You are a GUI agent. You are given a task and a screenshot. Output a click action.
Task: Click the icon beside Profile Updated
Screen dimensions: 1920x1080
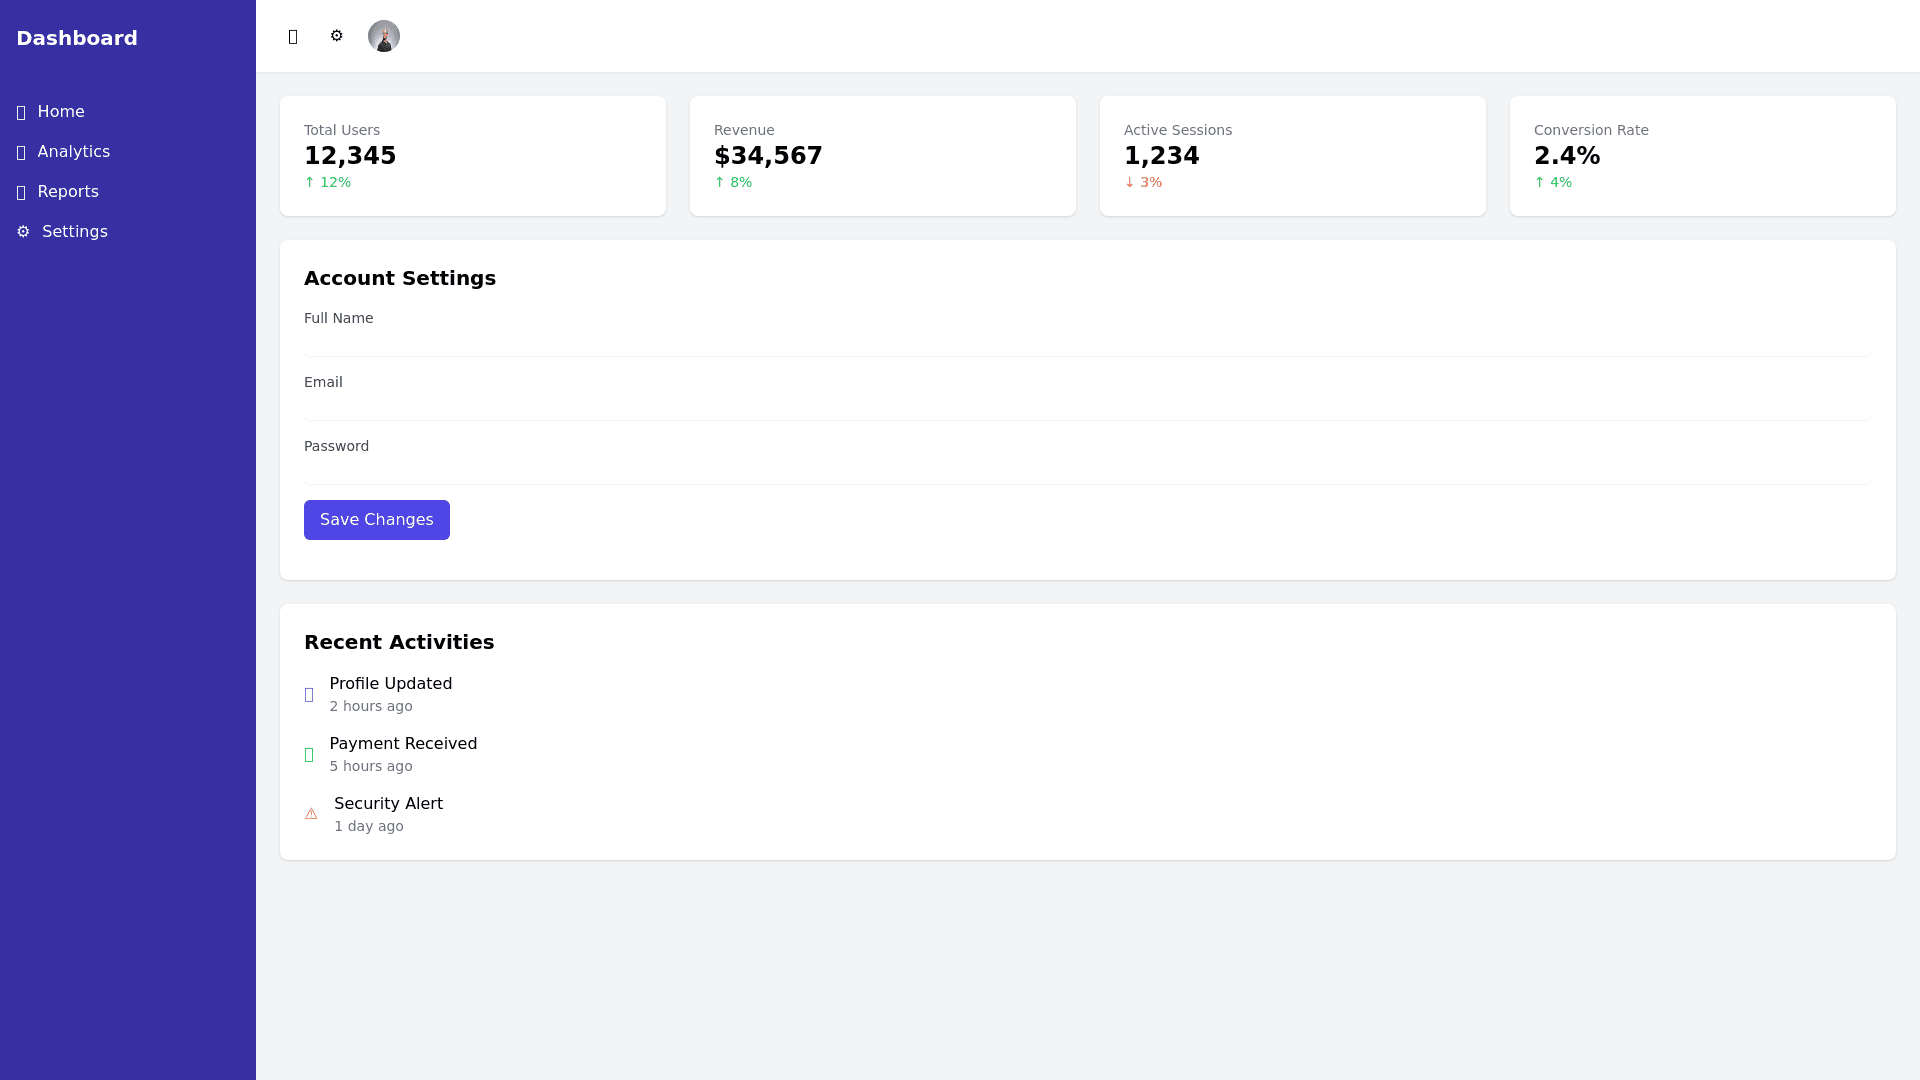tap(309, 694)
